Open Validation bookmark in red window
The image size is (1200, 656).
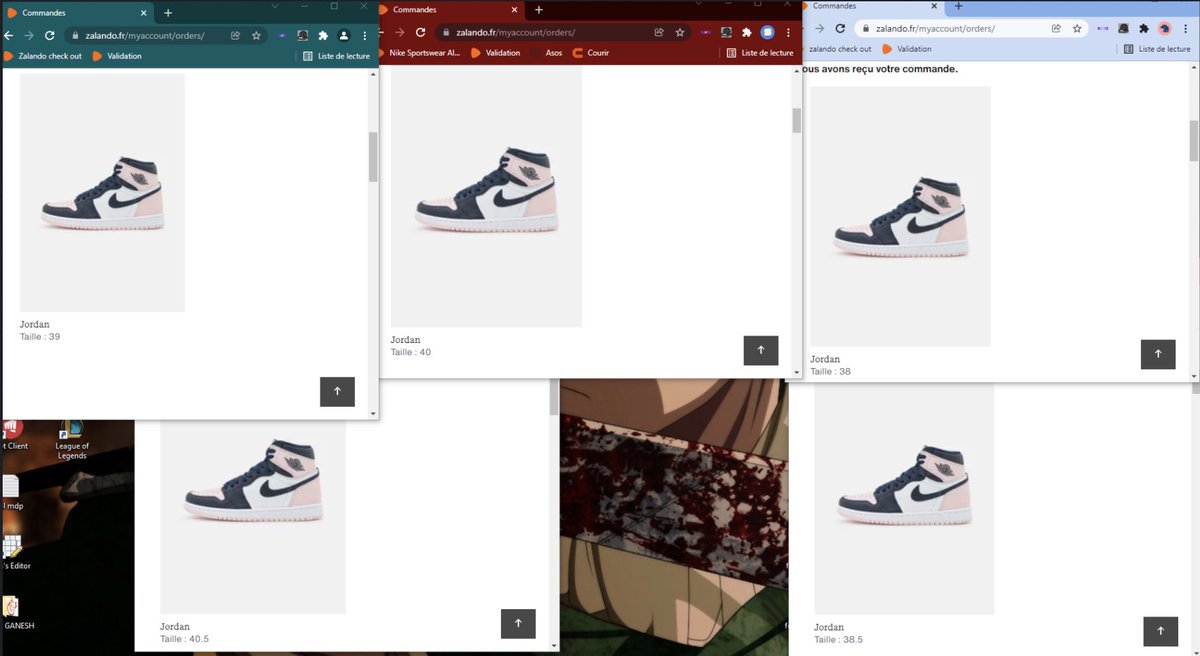(x=496, y=52)
